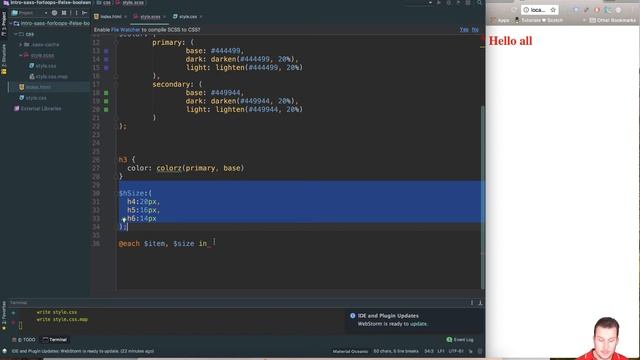Open the Apps bookmark in browser
This screenshot has width=640, height=360.
click(x=500, y=20)
